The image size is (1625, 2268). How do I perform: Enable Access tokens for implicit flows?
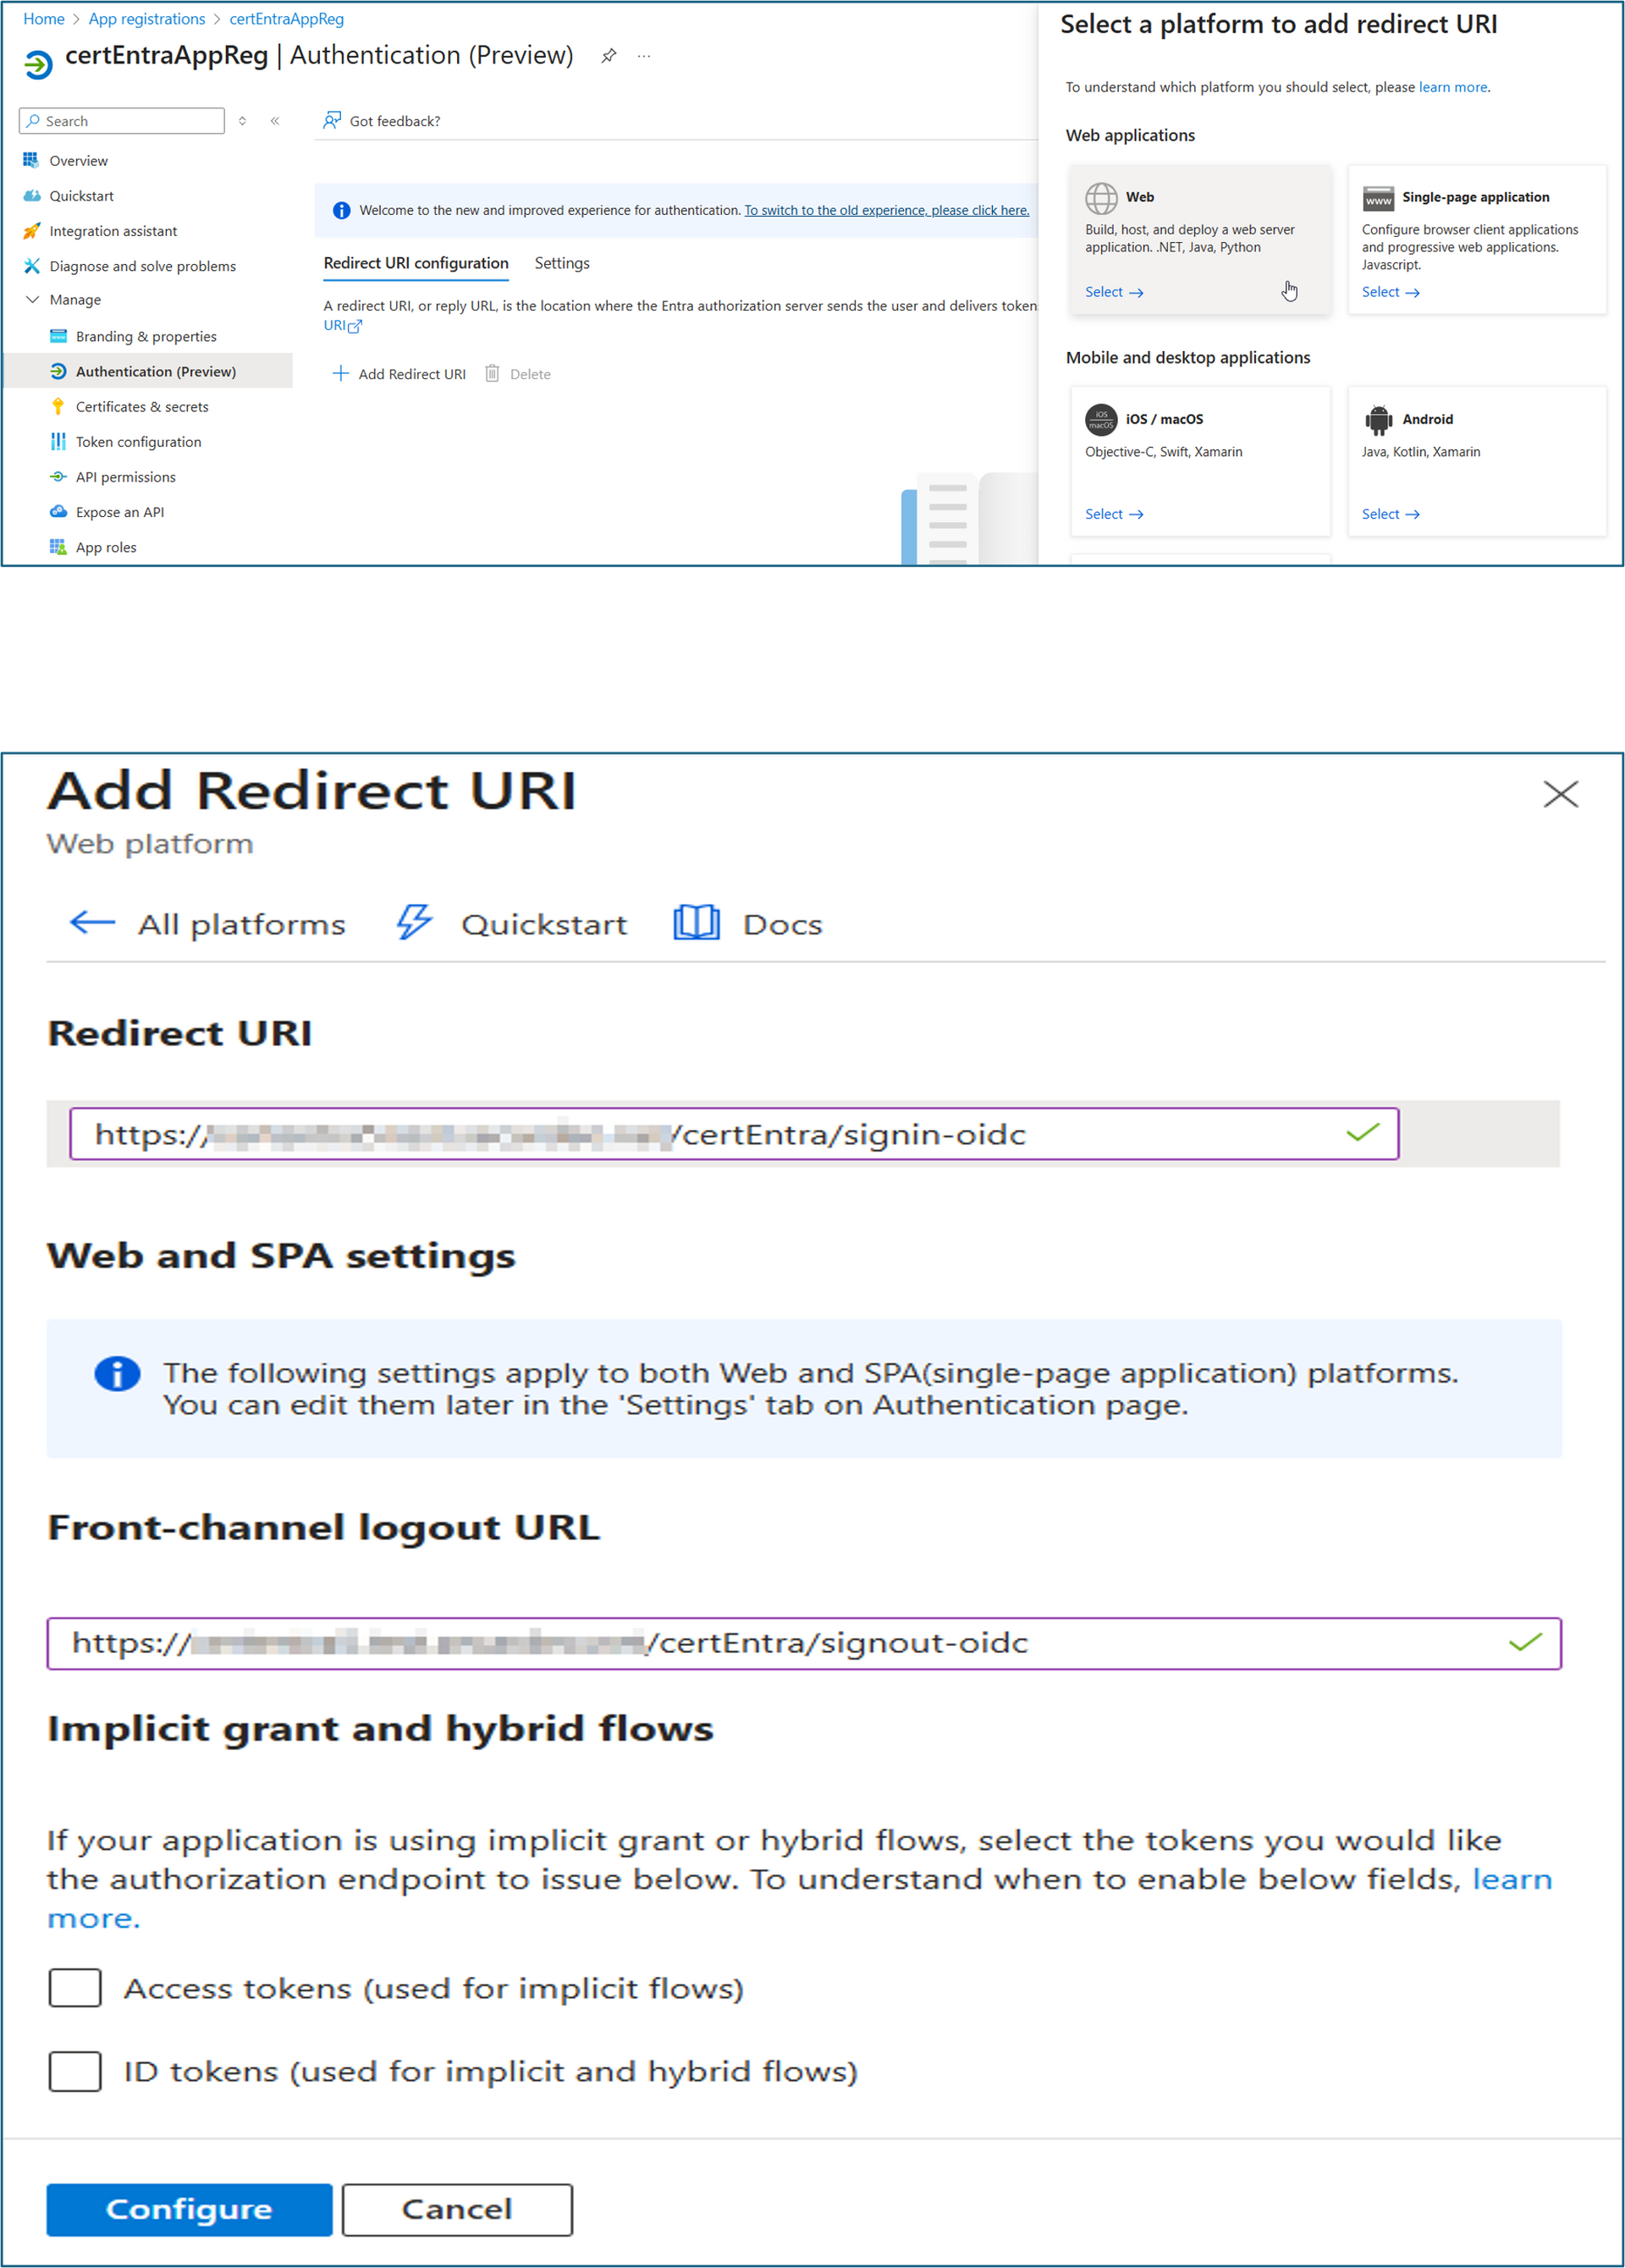75,1988
